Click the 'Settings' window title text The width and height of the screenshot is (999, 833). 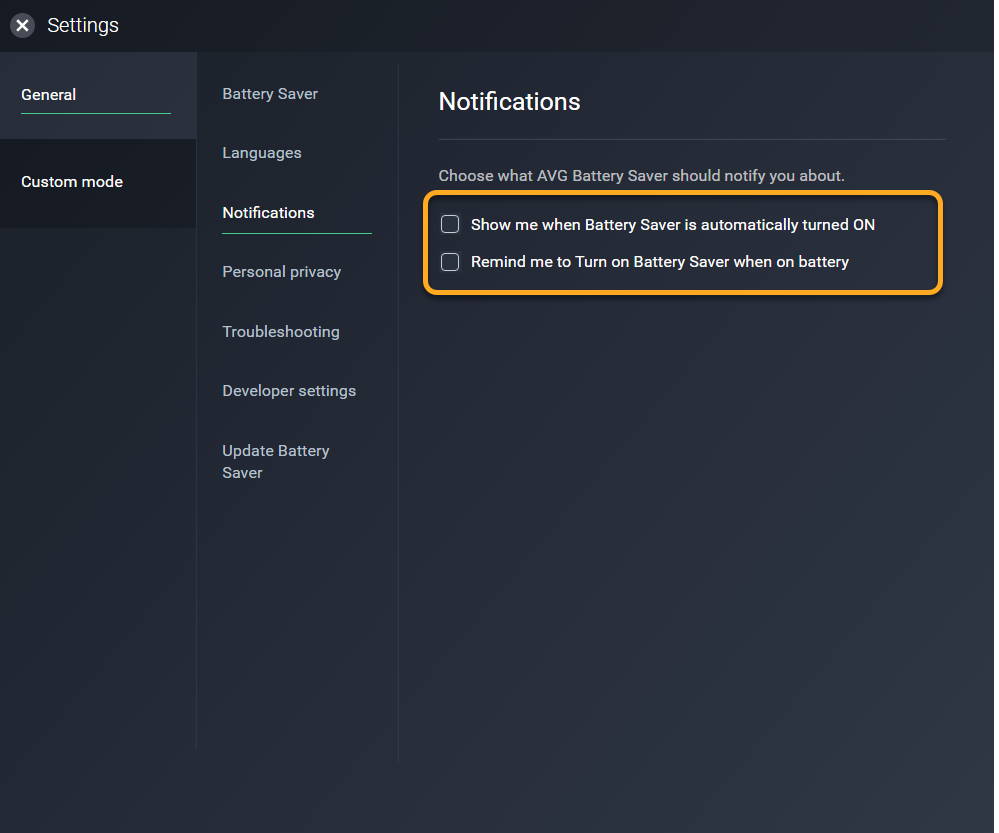[83, 26]
